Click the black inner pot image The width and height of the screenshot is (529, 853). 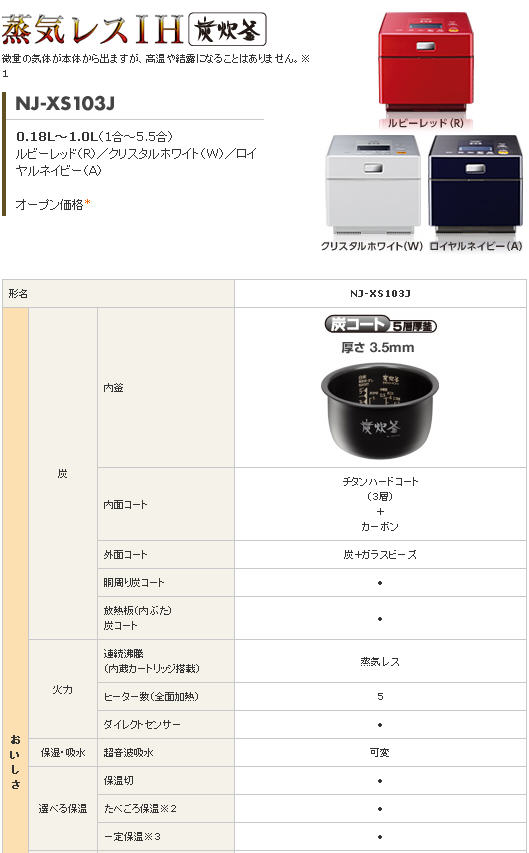tap(380, 410)
